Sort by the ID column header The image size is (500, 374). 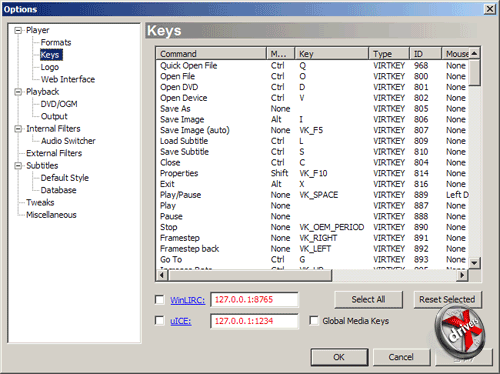click(425, 54)
